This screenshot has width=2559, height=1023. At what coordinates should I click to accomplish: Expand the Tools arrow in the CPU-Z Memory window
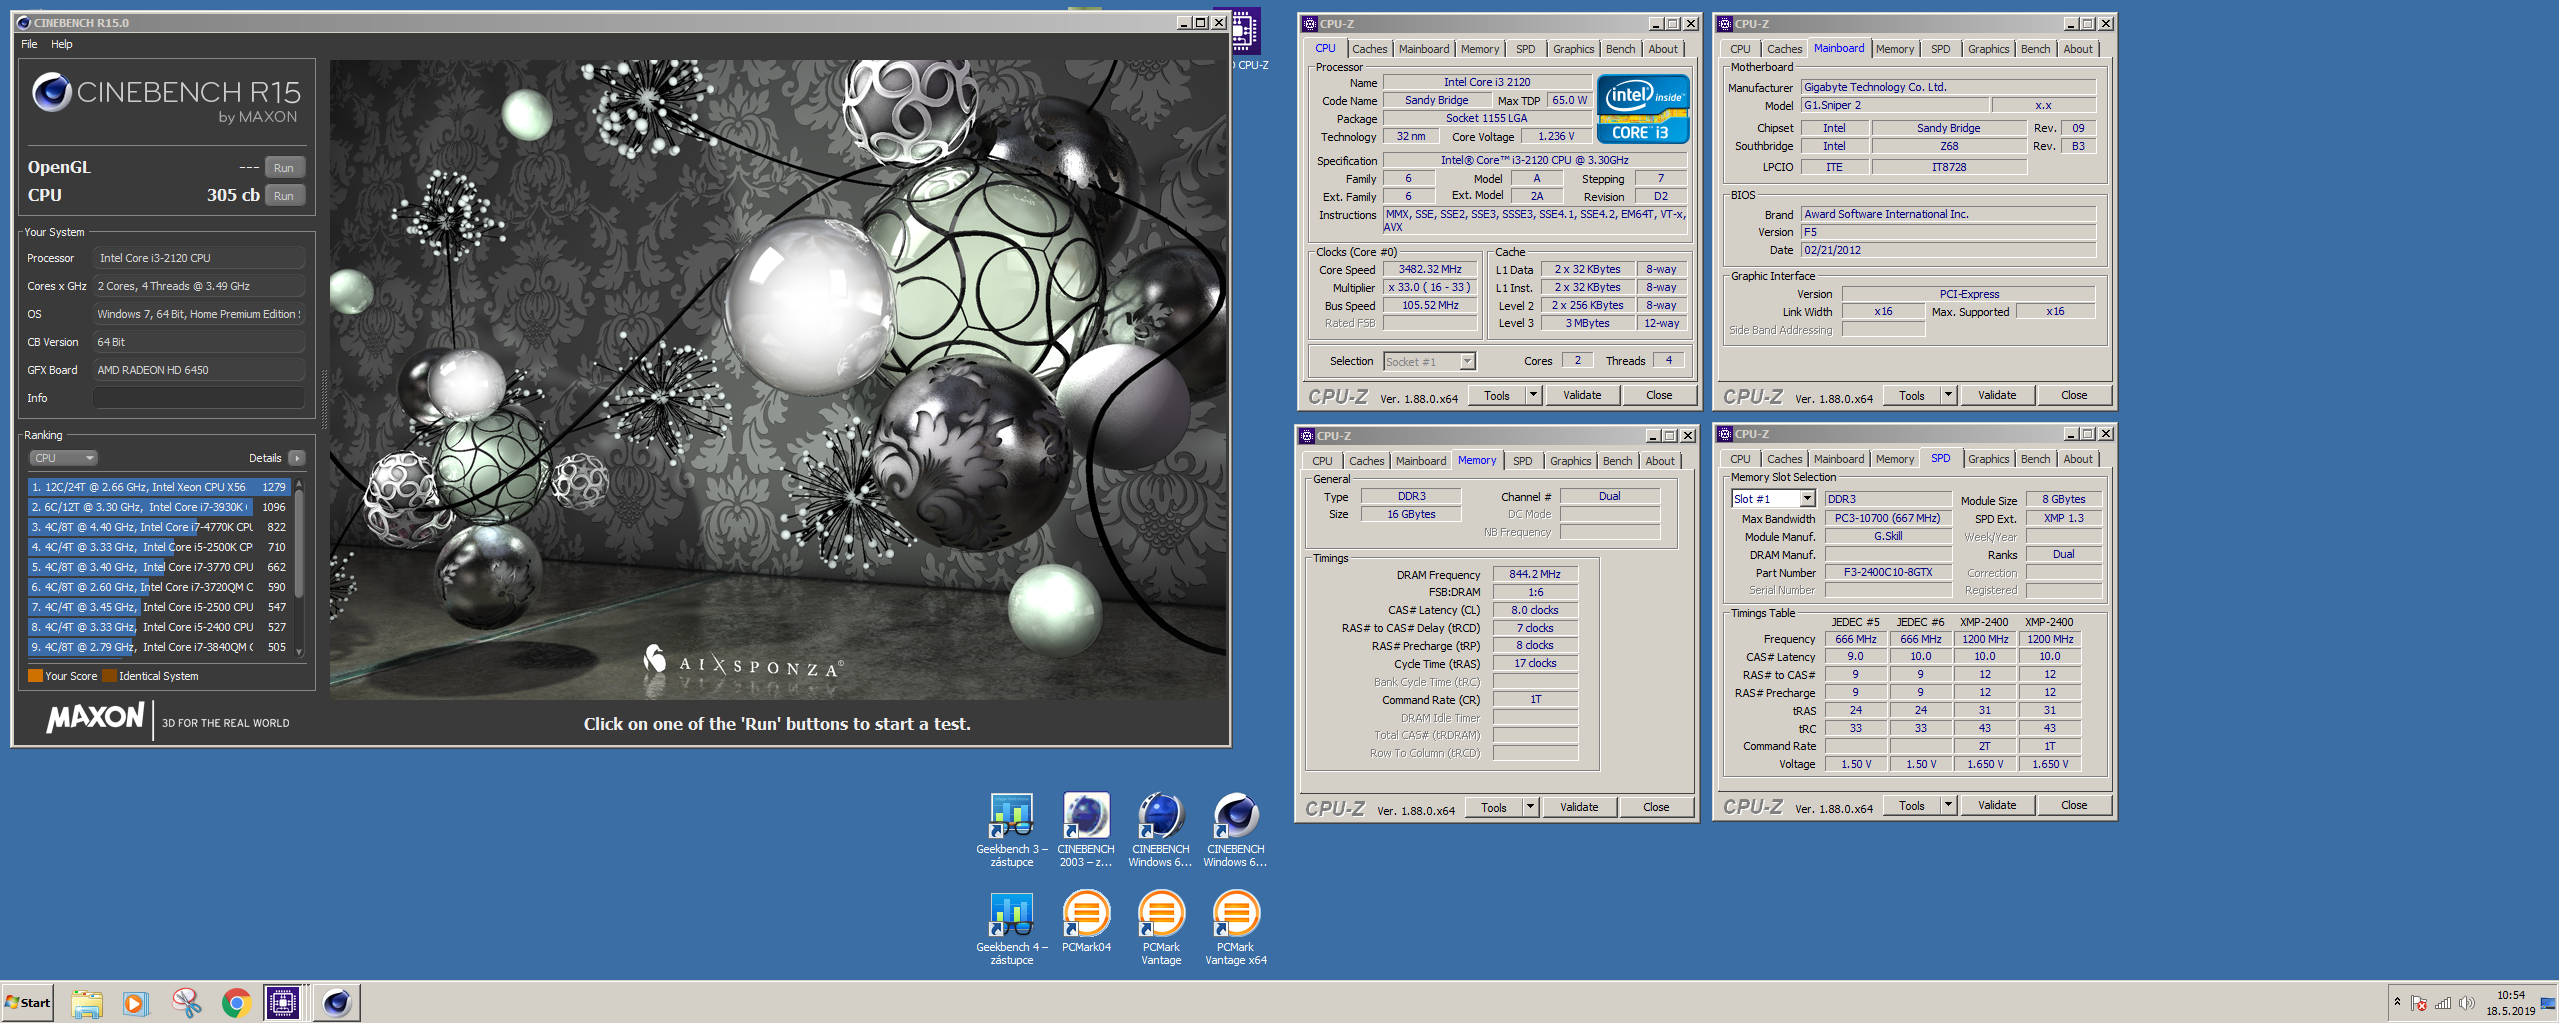[1530, 807]
